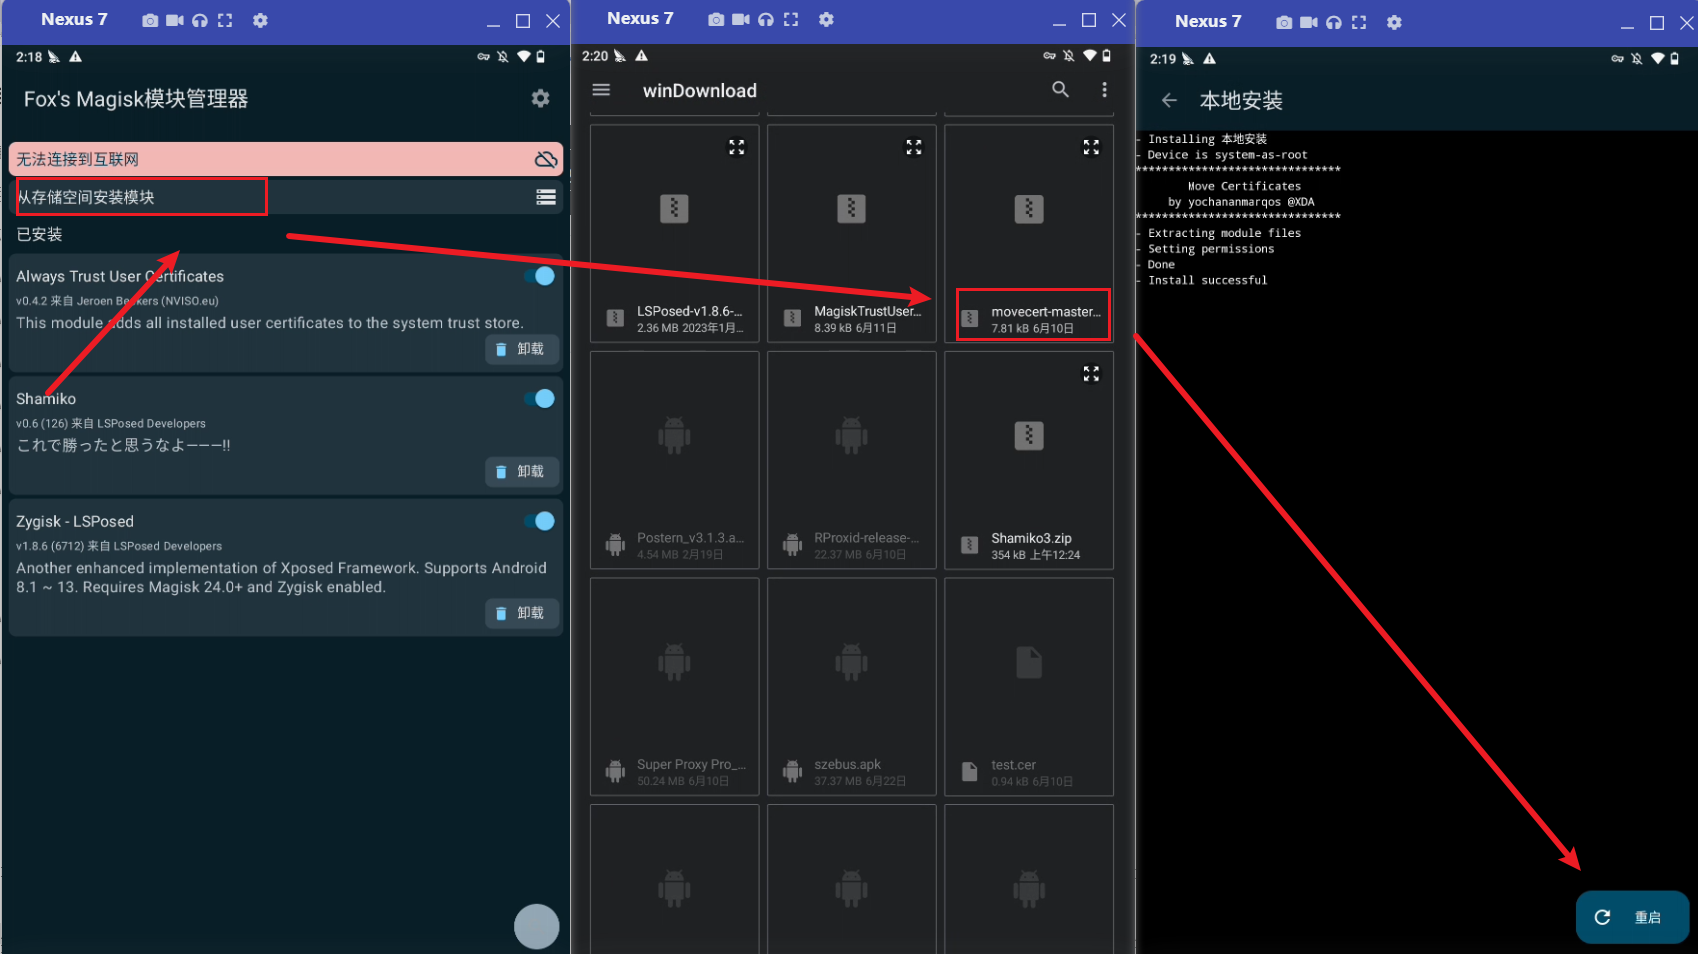1698x954 pixels.
Task: Click headphones audio icon in left Nexus 7 window
Action: [x=200, y=20]
